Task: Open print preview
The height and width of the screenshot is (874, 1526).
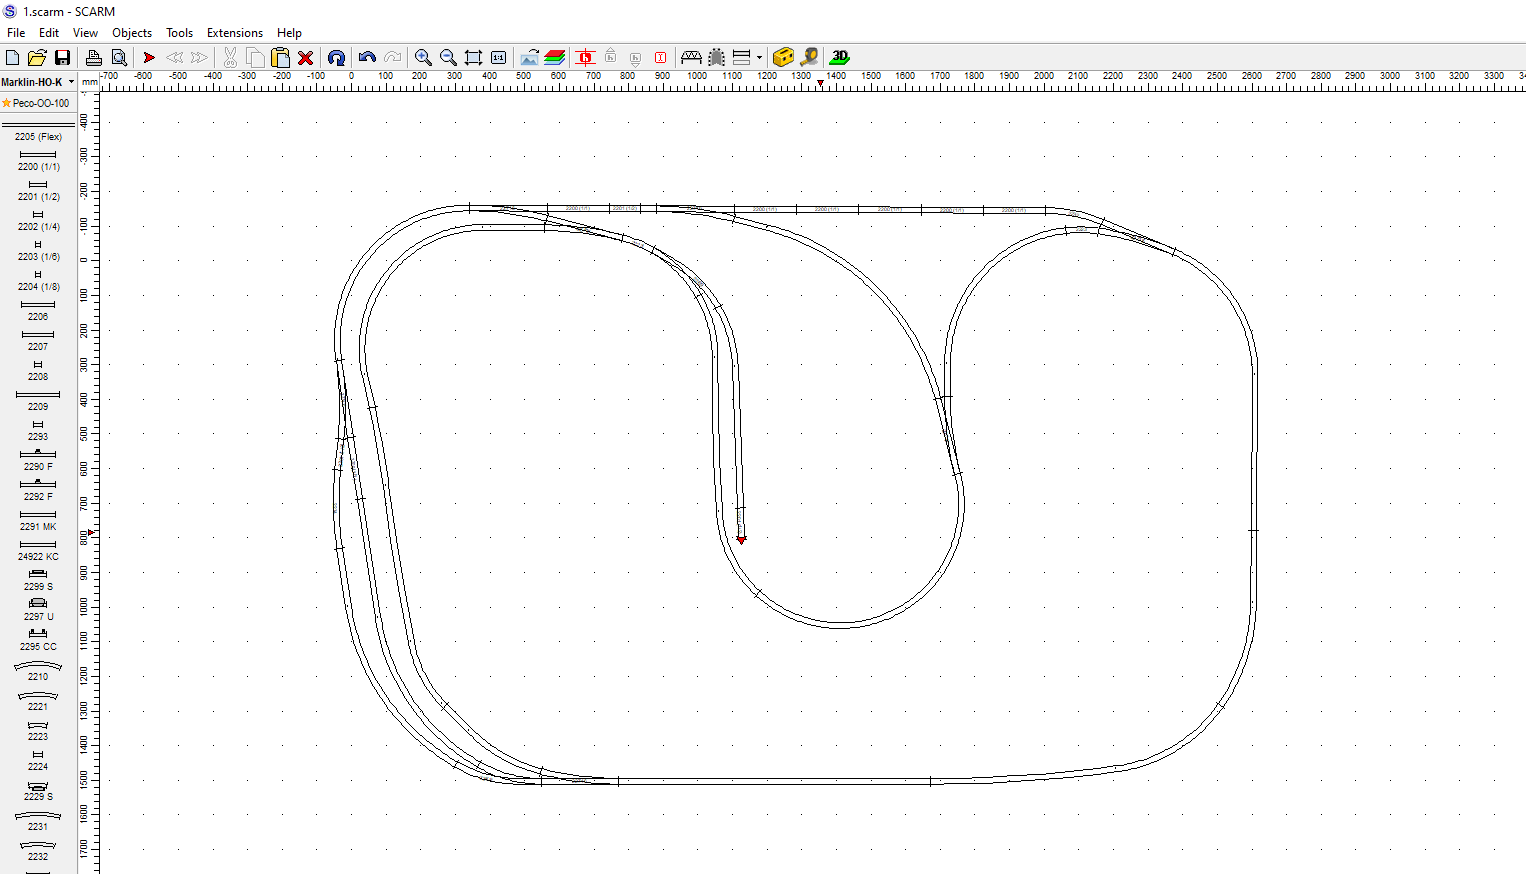Action: [x=119, y=58]
